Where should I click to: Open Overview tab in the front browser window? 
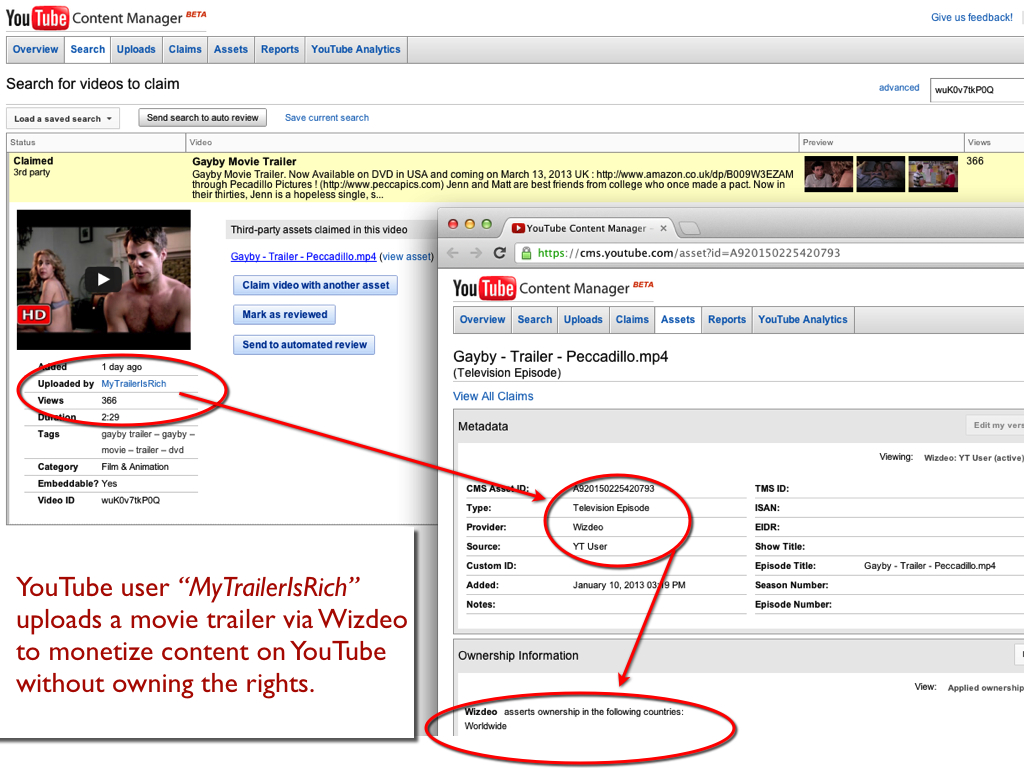(x=483, y=320)
